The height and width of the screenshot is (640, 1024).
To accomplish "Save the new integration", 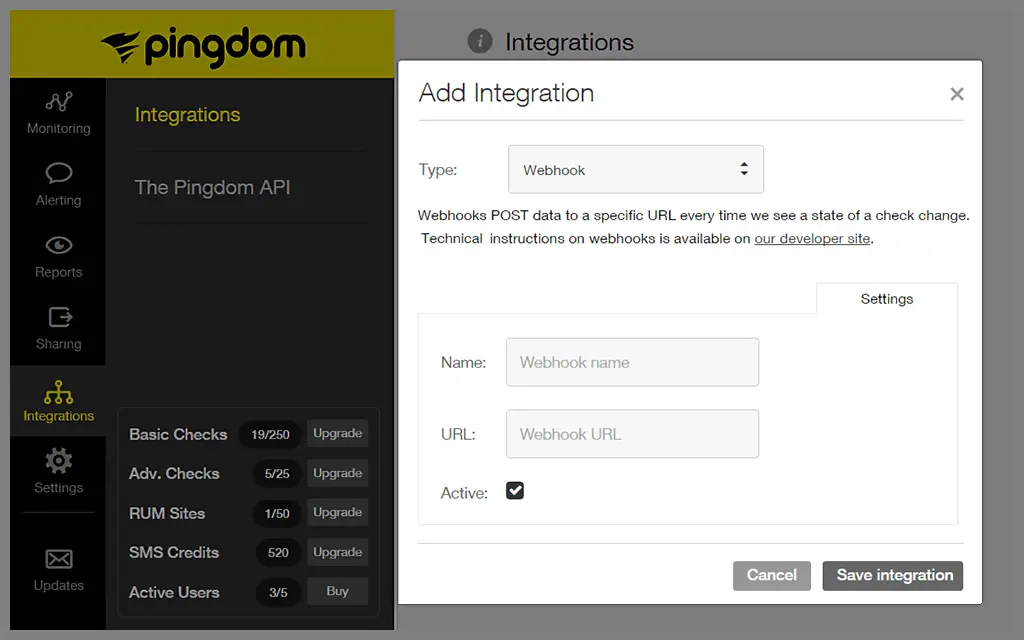I will [x=892, y=576].
